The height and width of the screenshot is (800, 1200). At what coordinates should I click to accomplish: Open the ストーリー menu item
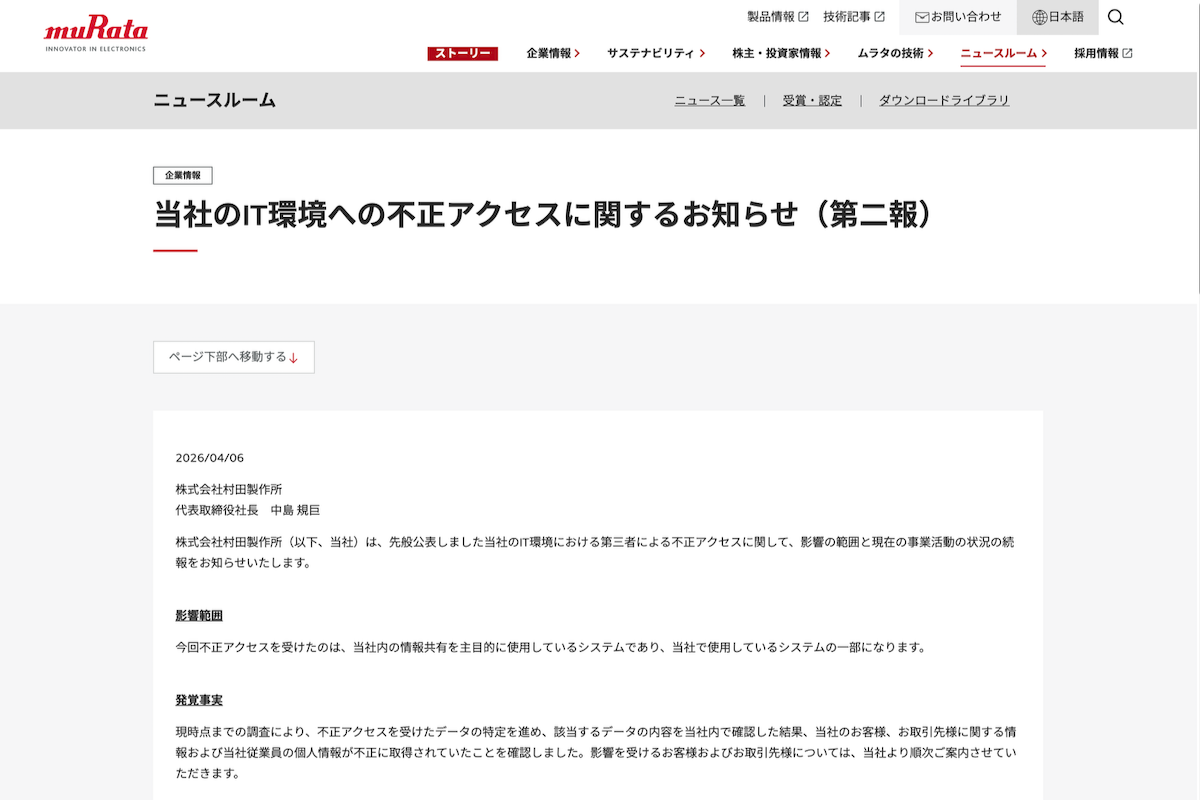[x=462, y=53]
